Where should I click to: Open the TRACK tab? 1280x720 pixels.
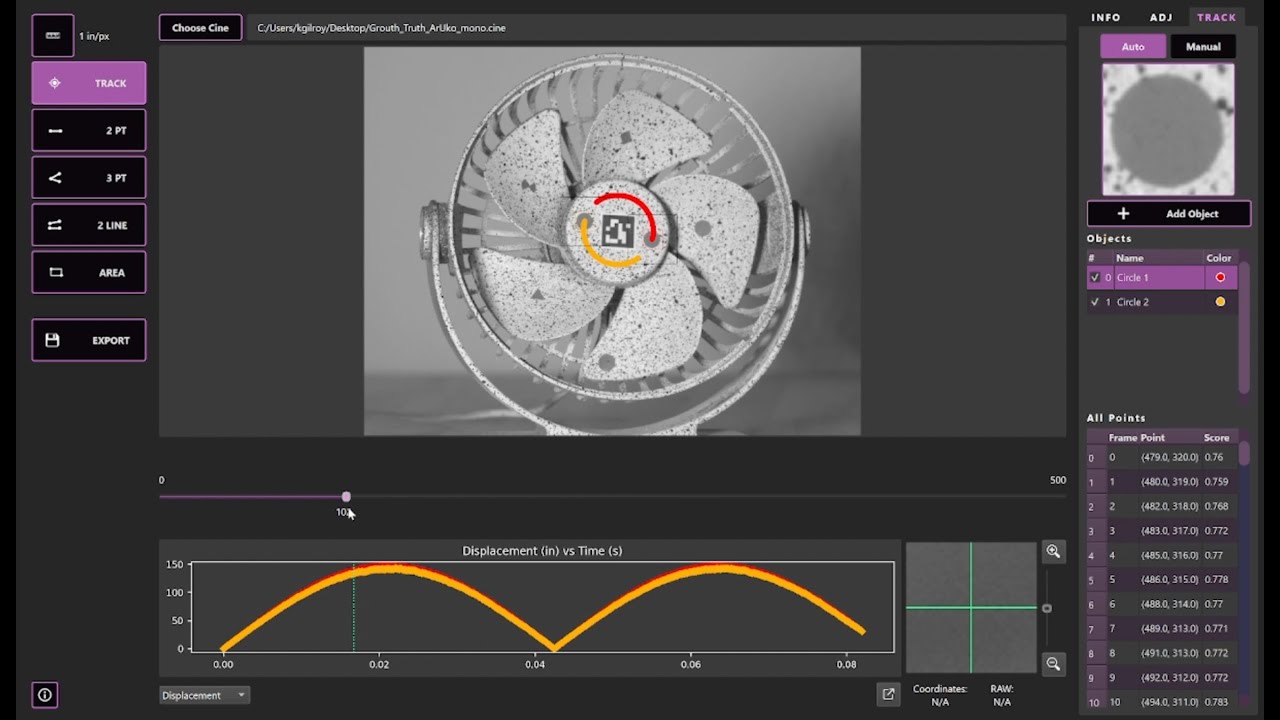(1217, 17)
